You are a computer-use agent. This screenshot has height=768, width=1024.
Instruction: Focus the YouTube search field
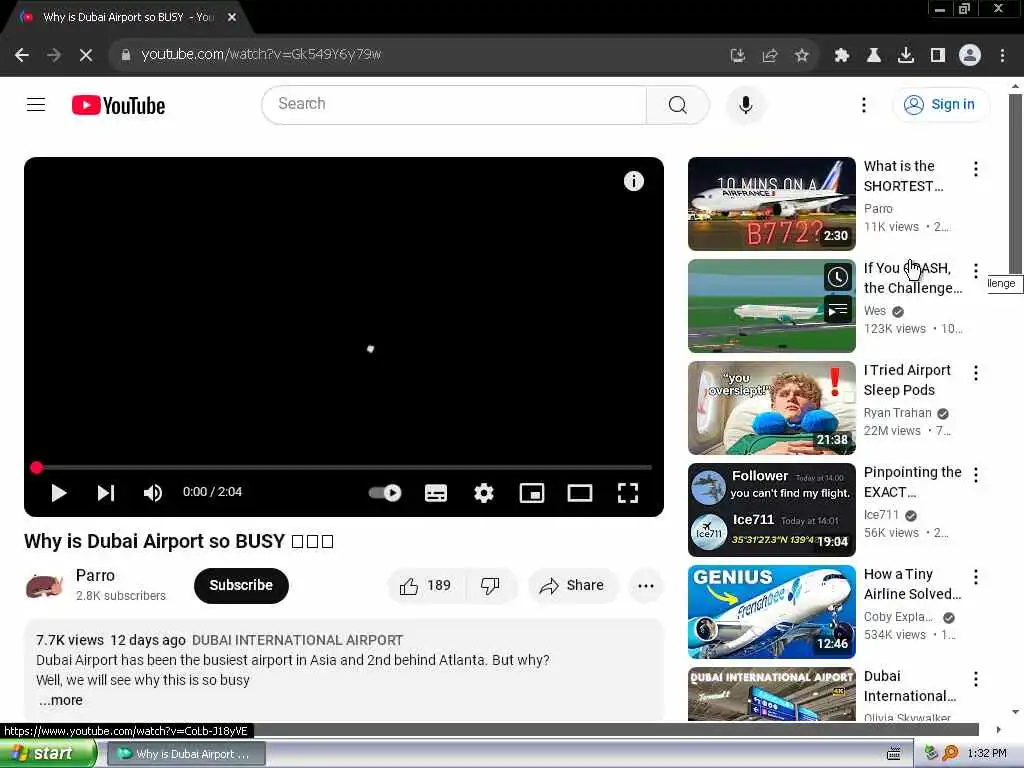coord(455,104)
